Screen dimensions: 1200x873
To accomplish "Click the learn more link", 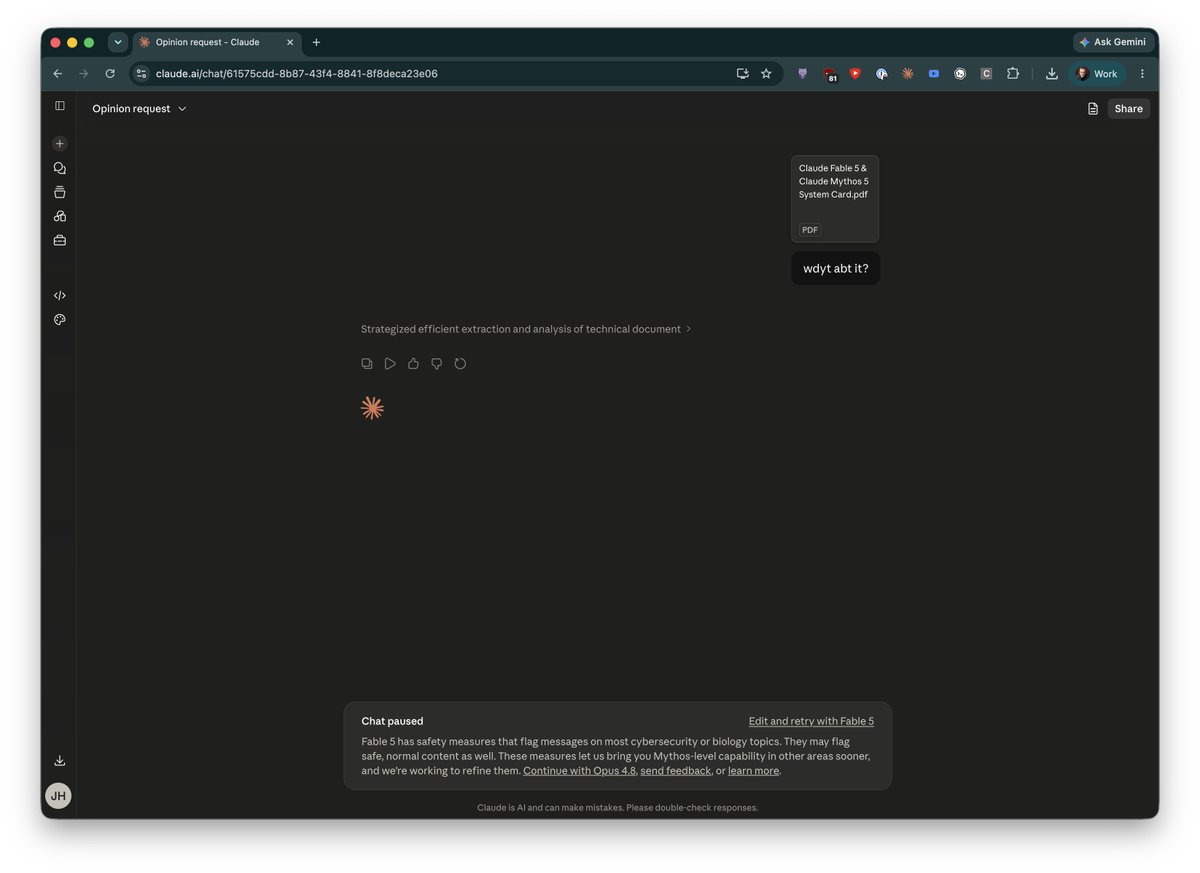I will tap(753, 771).
